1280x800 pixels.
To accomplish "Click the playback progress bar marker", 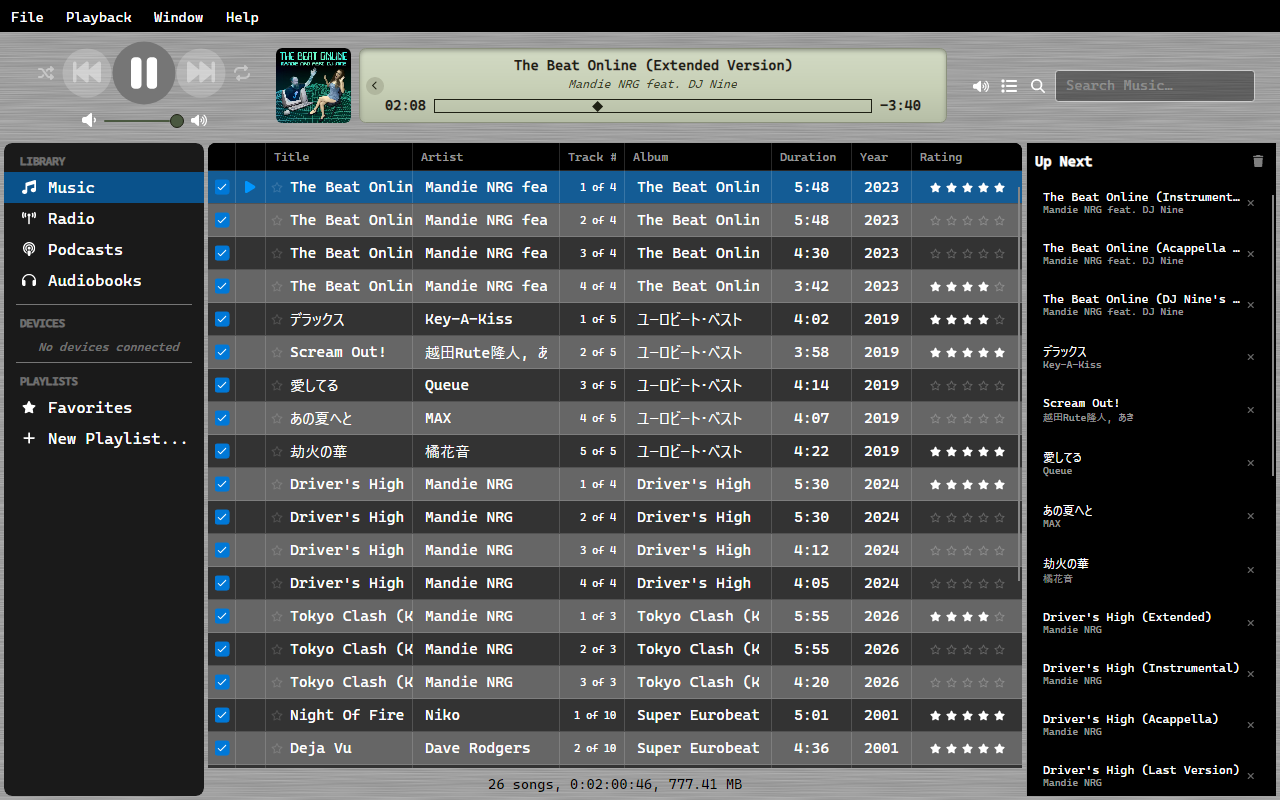I will [x=598, y=106].
